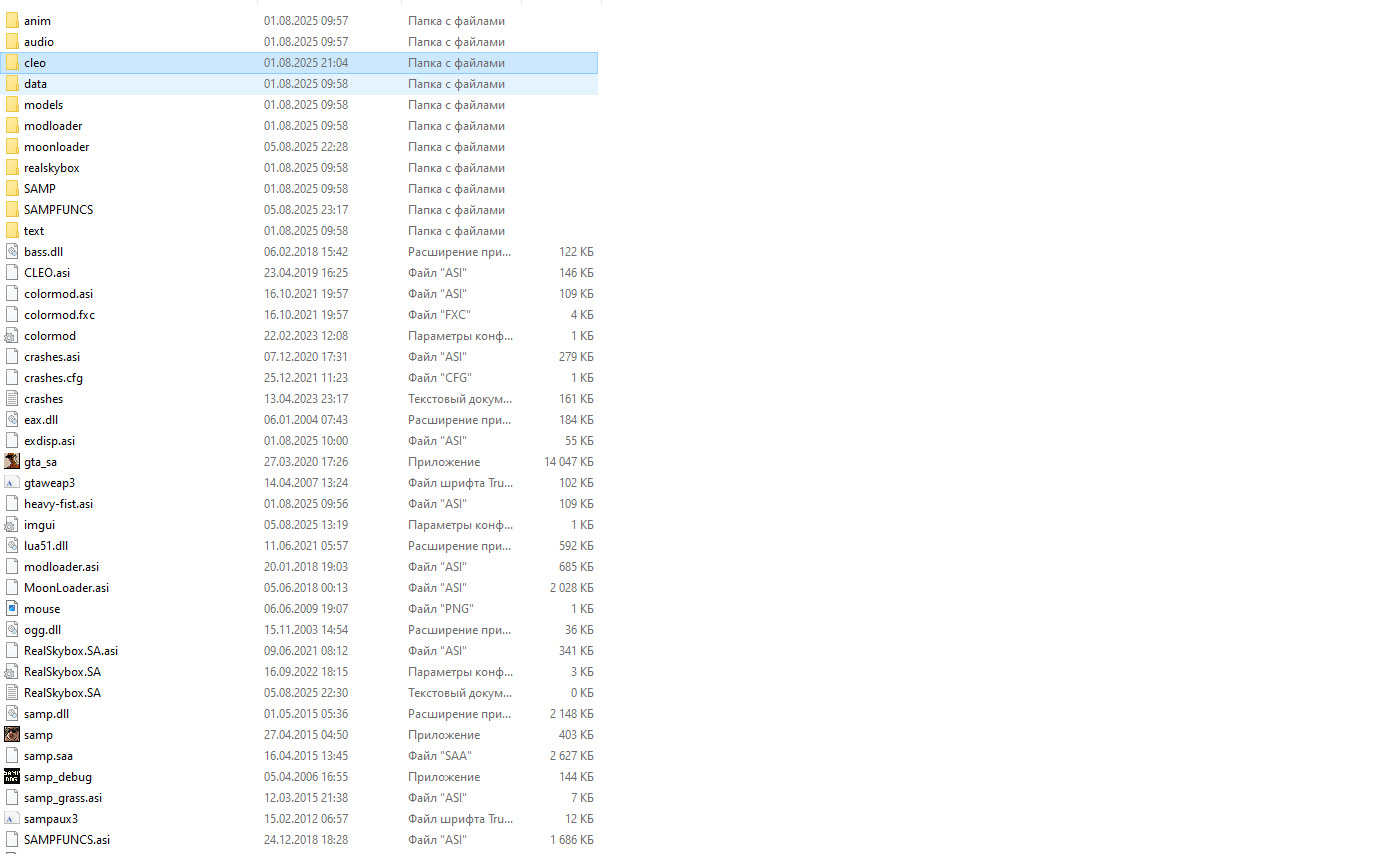Screen dimensions: 1384x854
Task: Select the modloader folder name
Action: [53, 126]
